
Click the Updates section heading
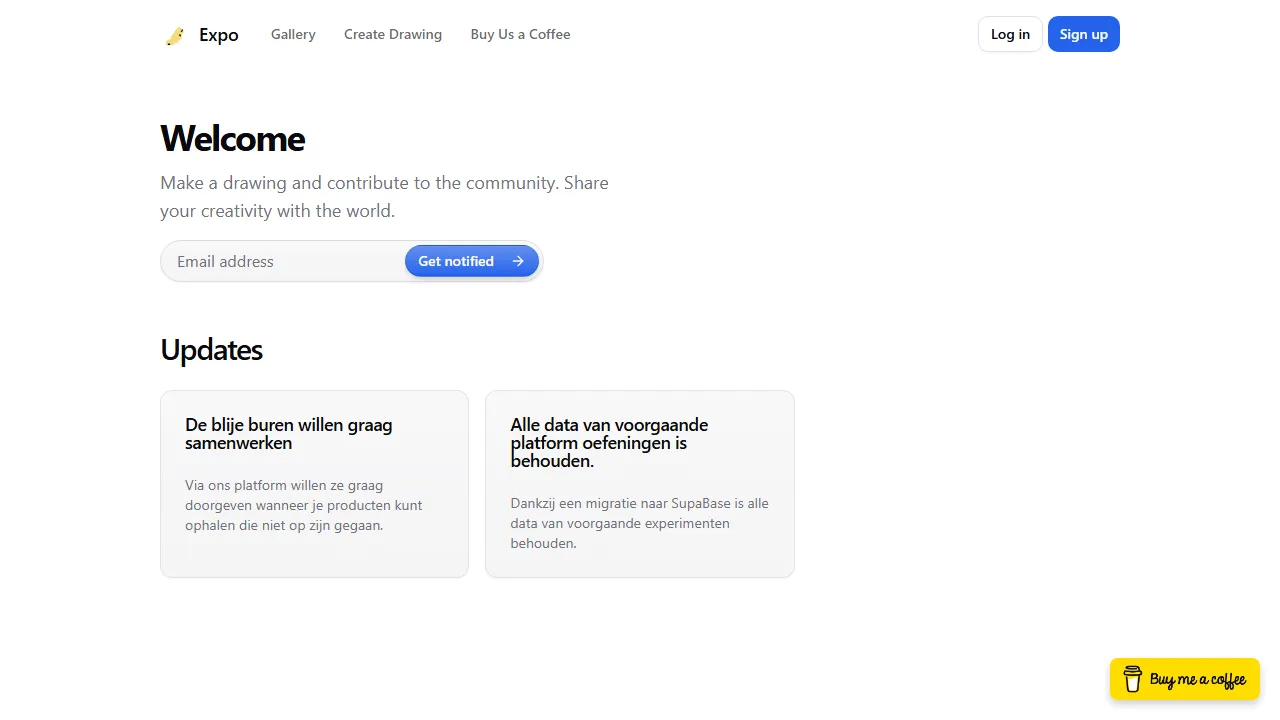[x=211, y=349]
